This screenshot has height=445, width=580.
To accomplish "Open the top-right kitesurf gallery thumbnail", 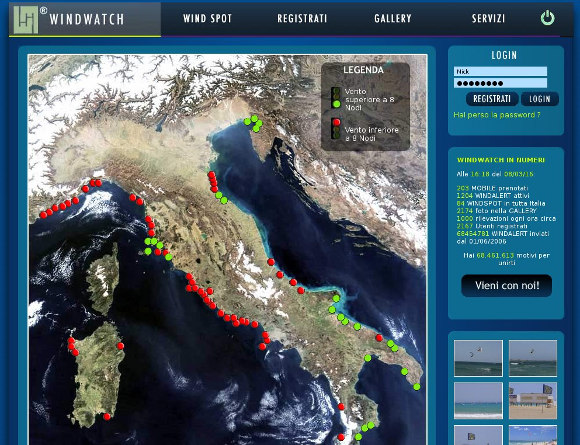I will [533, 358].
